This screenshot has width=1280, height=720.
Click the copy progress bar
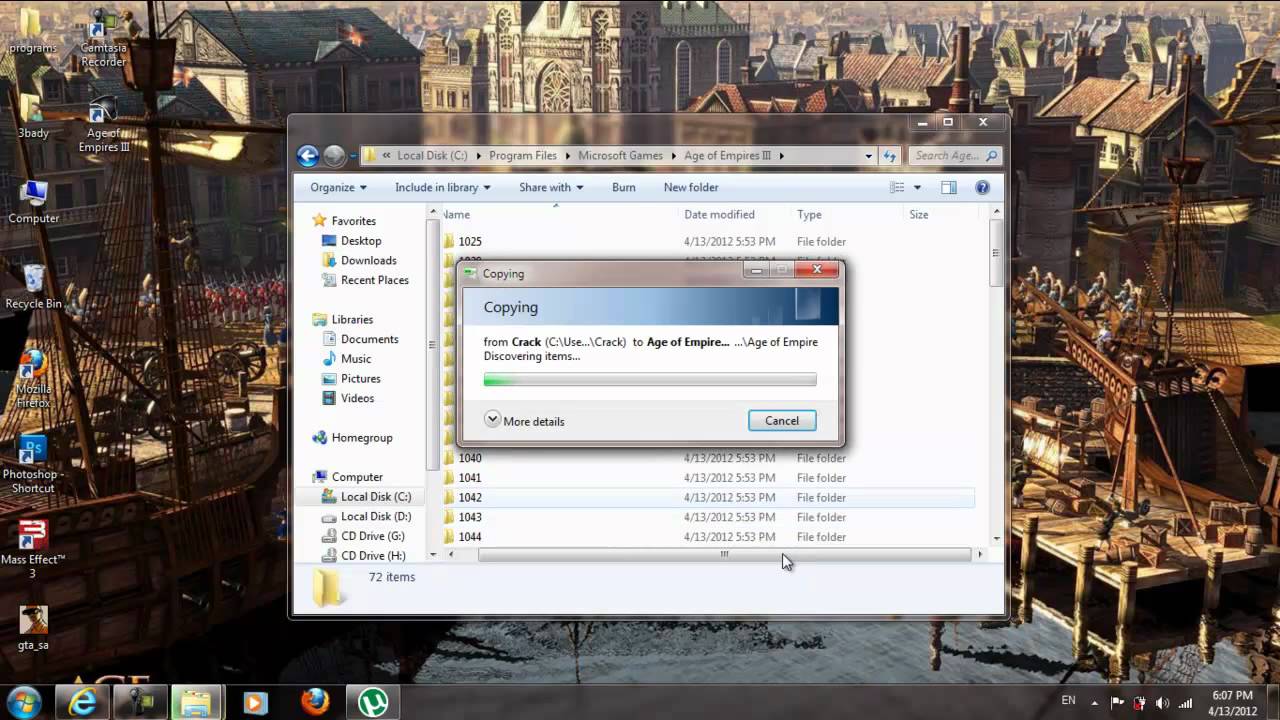[x=650, y=380]
